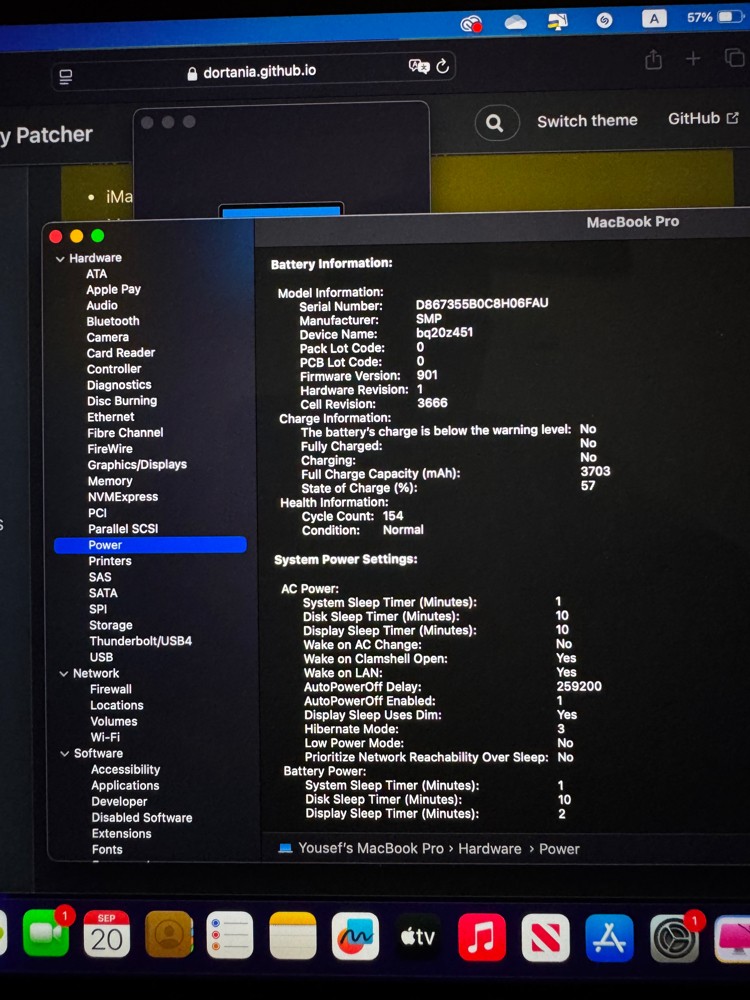Click the battery 57% status icon
This screenshot has height=1000, width=750.
pos(715,17)
